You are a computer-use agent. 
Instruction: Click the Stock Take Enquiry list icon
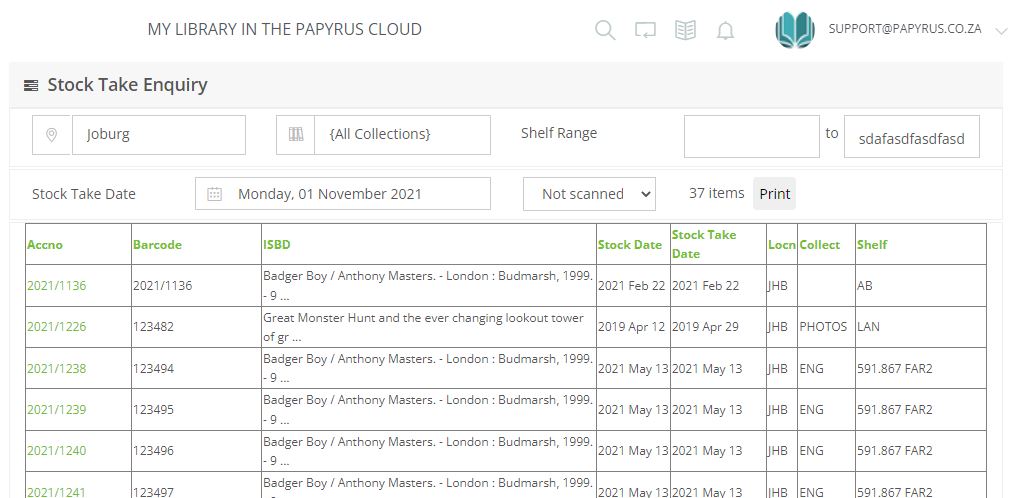coord(31,85)
